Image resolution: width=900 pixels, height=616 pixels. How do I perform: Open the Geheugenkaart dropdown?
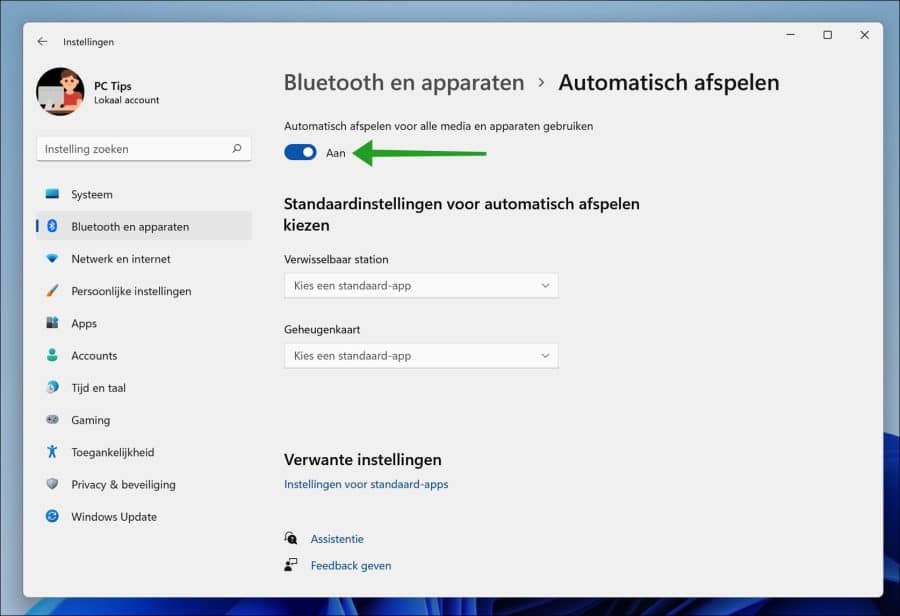(421, 355)
